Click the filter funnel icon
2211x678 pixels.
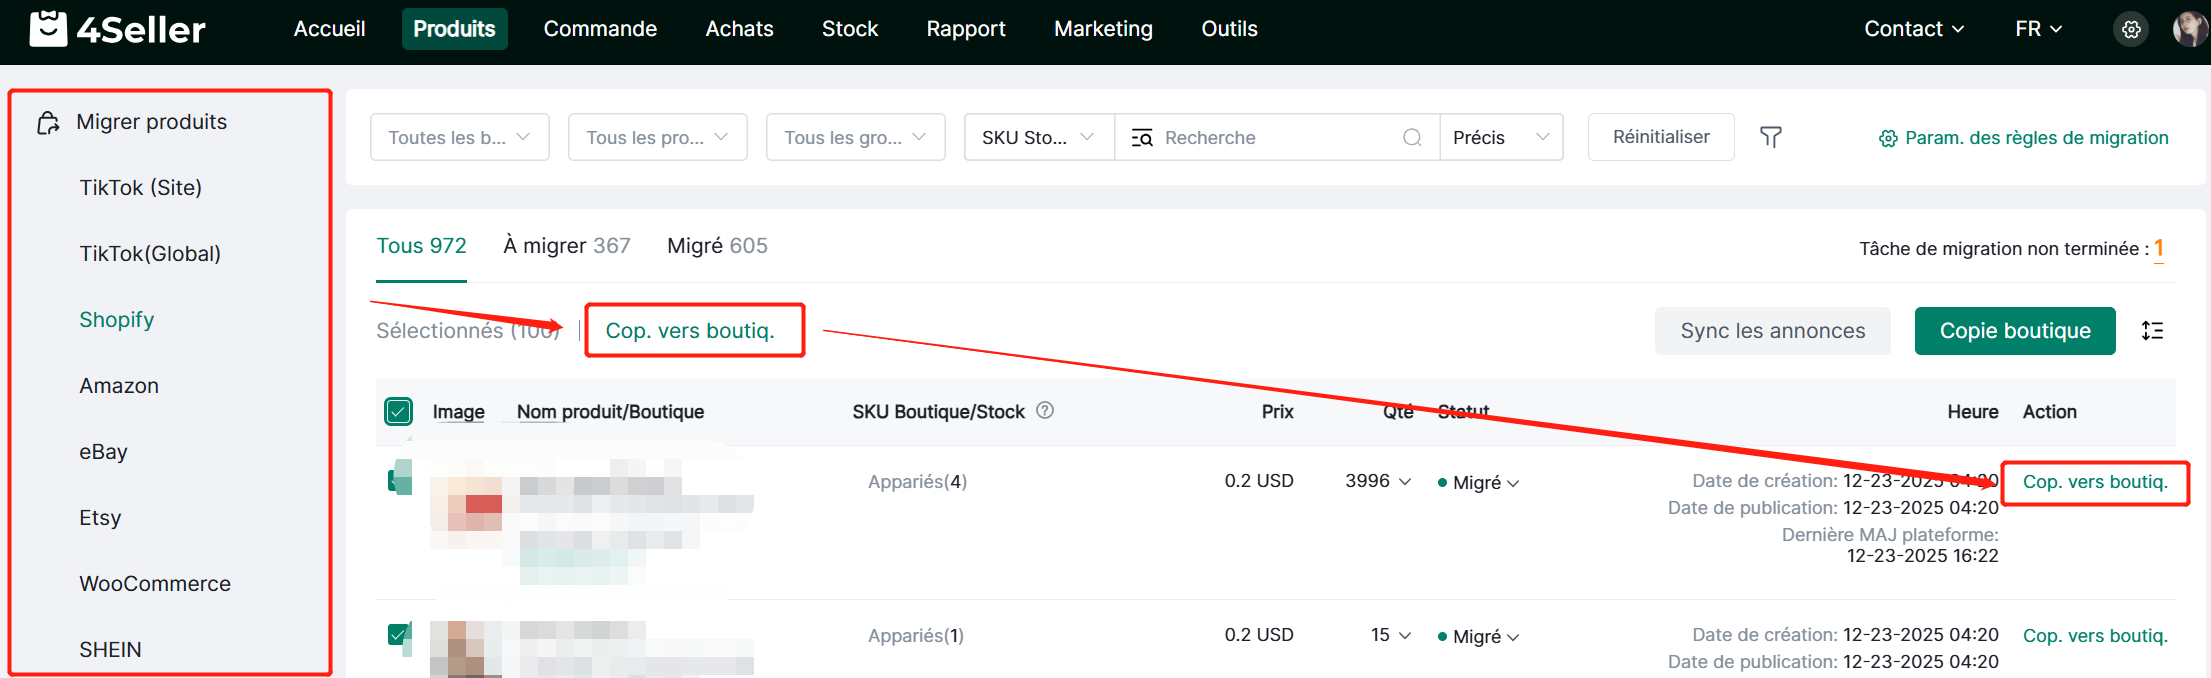pos(1770,137)
